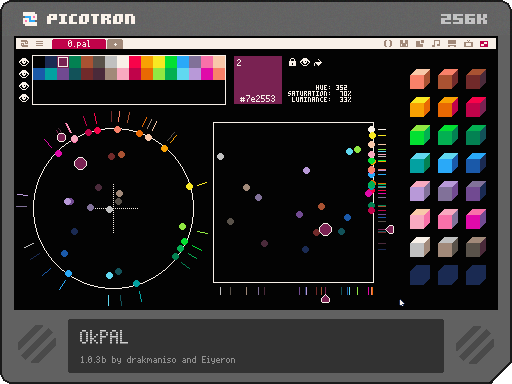The image size is (512, 384).
Task: Click the #7e2553 hex color value
Action: (x=258, y=99)
